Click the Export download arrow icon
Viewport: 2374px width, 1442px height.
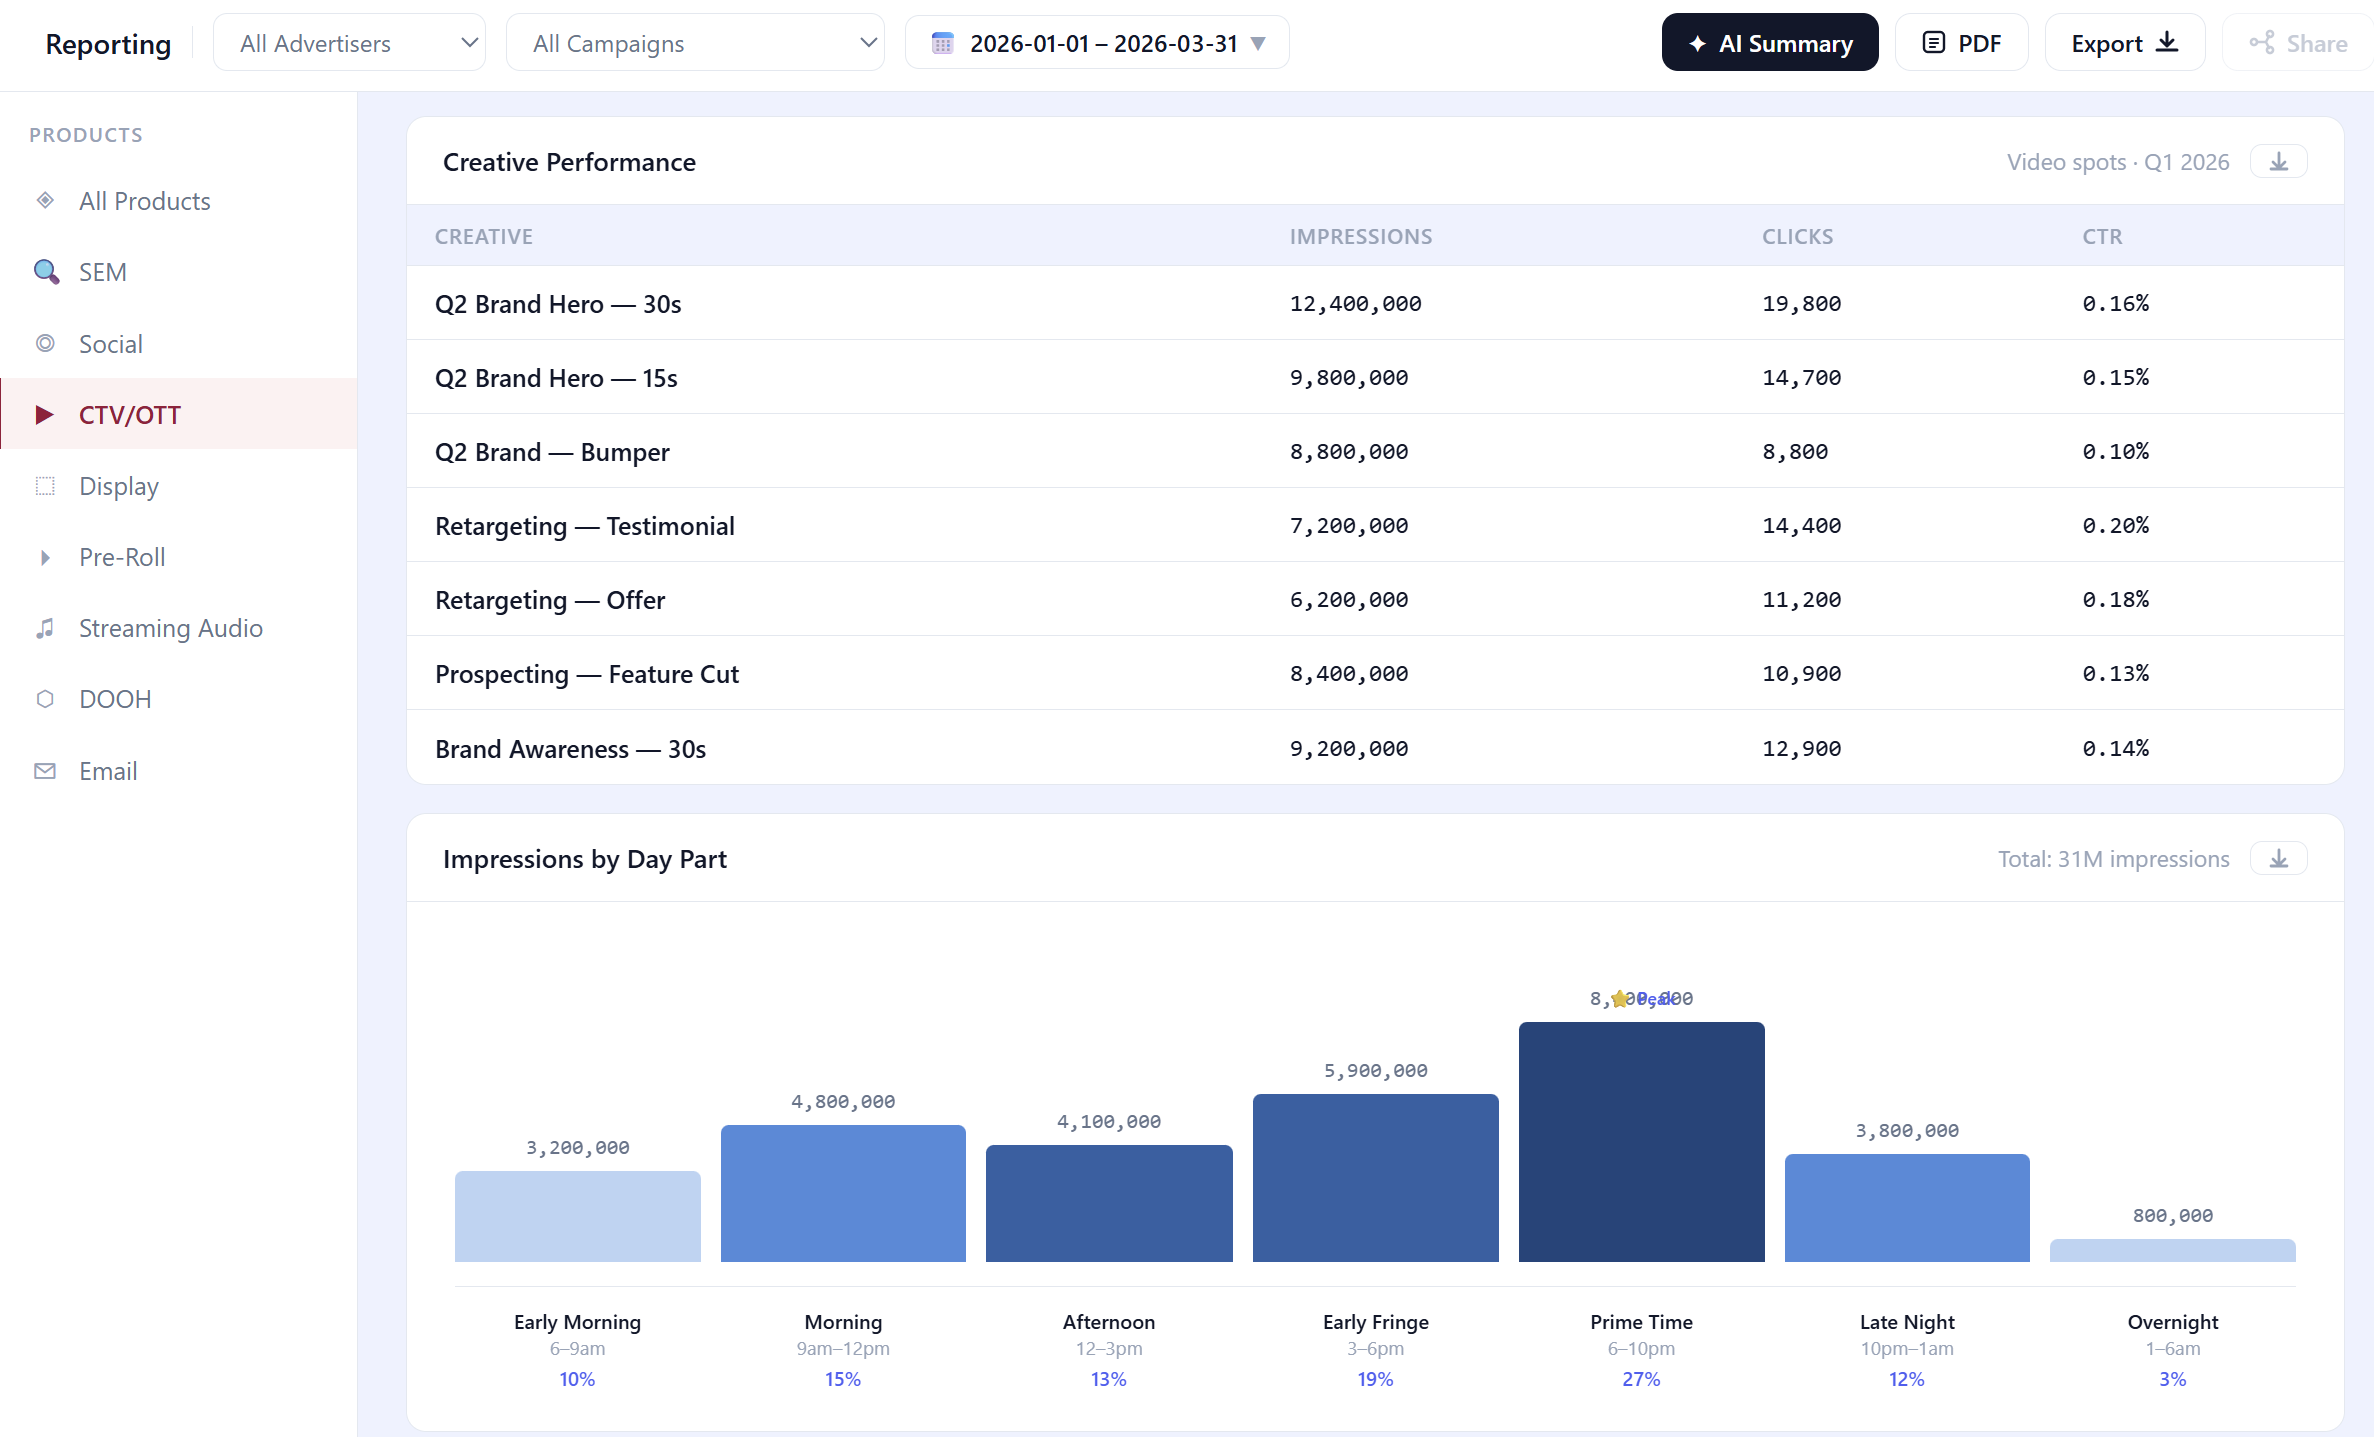click(2167, 42)
